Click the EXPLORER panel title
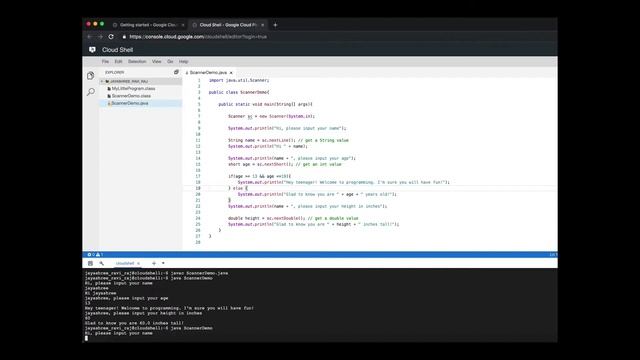 115,72
